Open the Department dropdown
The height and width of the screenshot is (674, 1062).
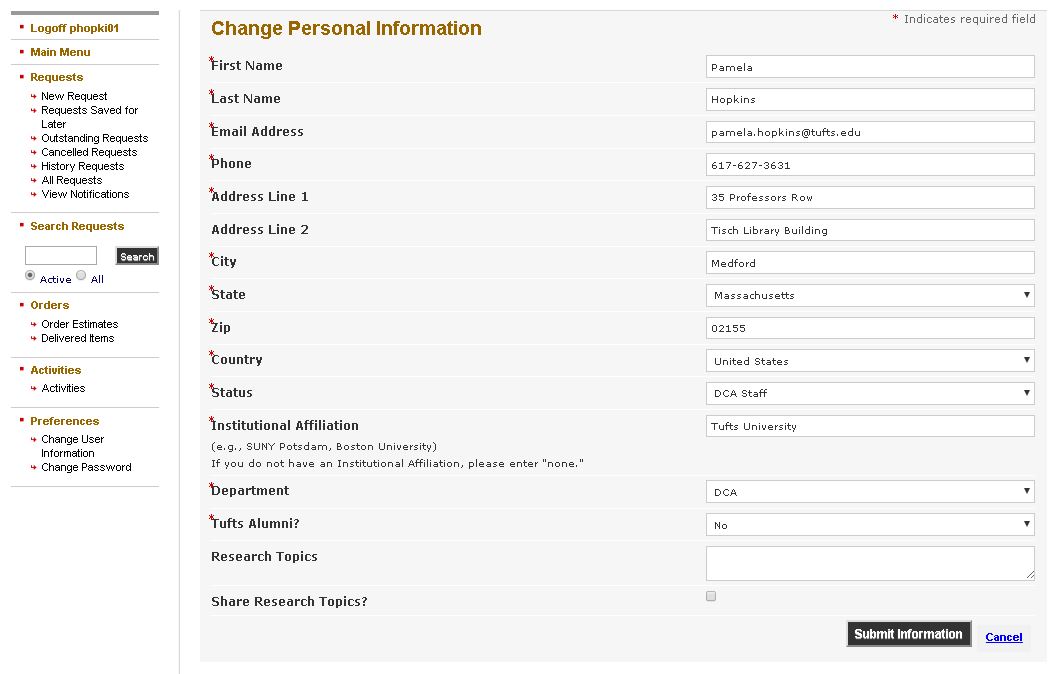tap(870, 492)
